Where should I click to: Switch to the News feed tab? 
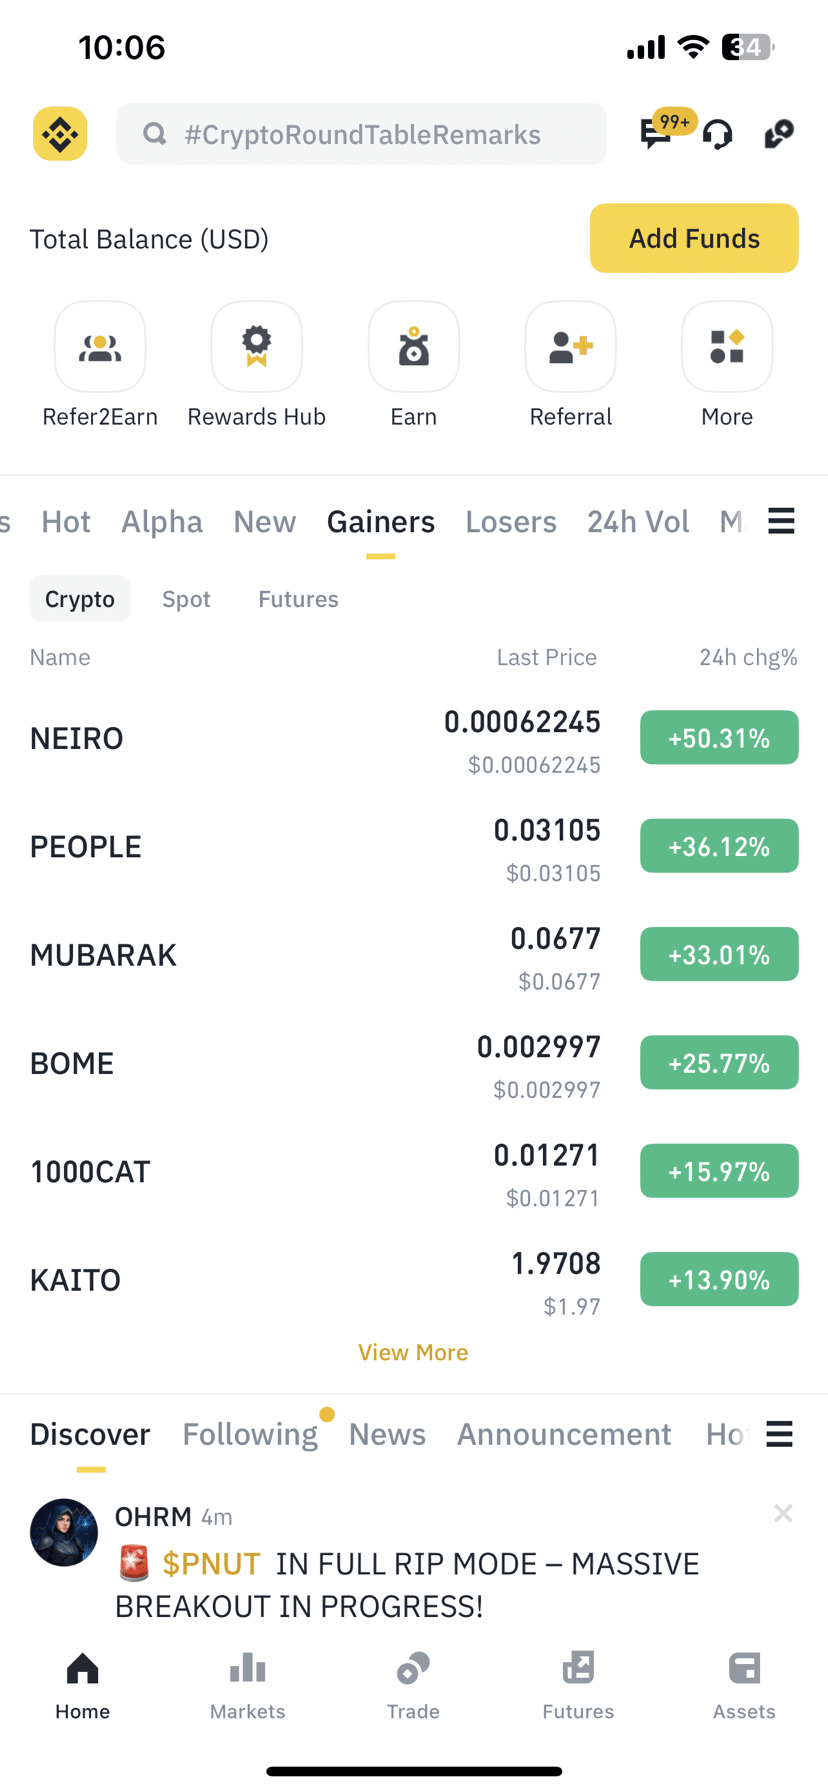(x=387, y=1435)
